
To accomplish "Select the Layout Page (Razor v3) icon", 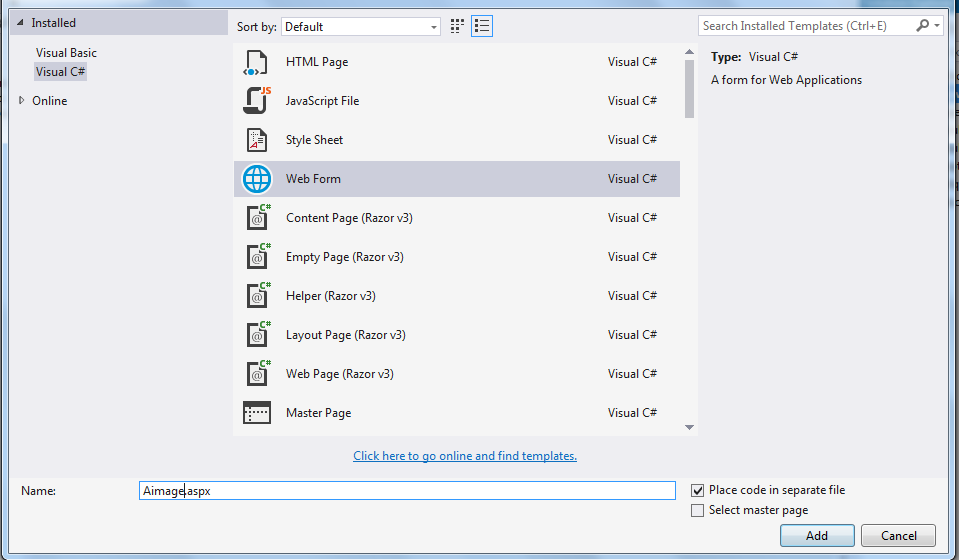I will [258, 335].
